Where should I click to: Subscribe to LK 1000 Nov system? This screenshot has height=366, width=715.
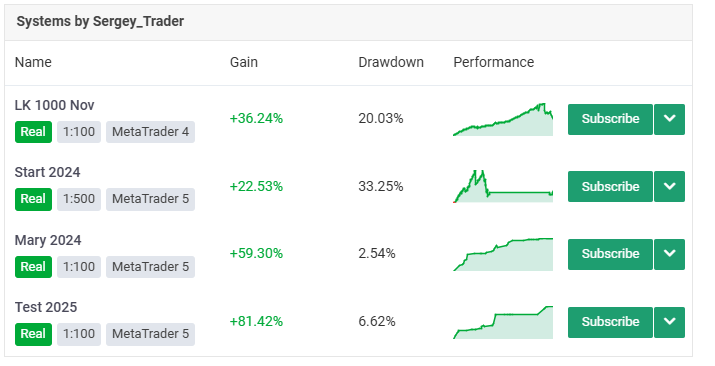click(x=610, y=119)
